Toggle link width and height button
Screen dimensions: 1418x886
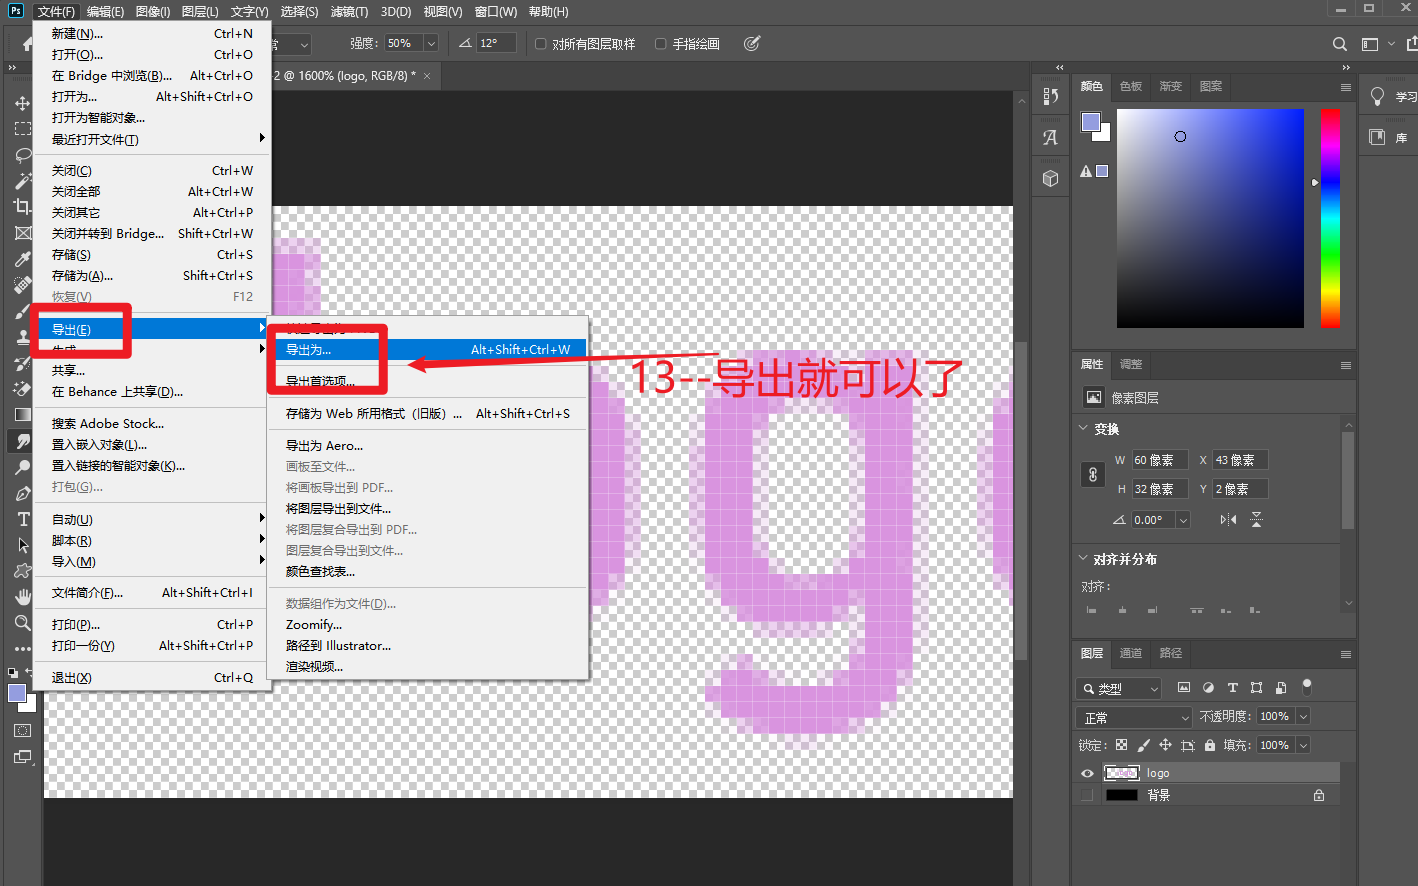click(x=1093, y=475)
